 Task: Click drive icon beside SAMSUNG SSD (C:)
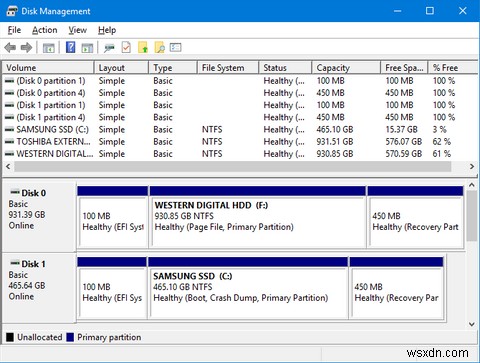10,129
